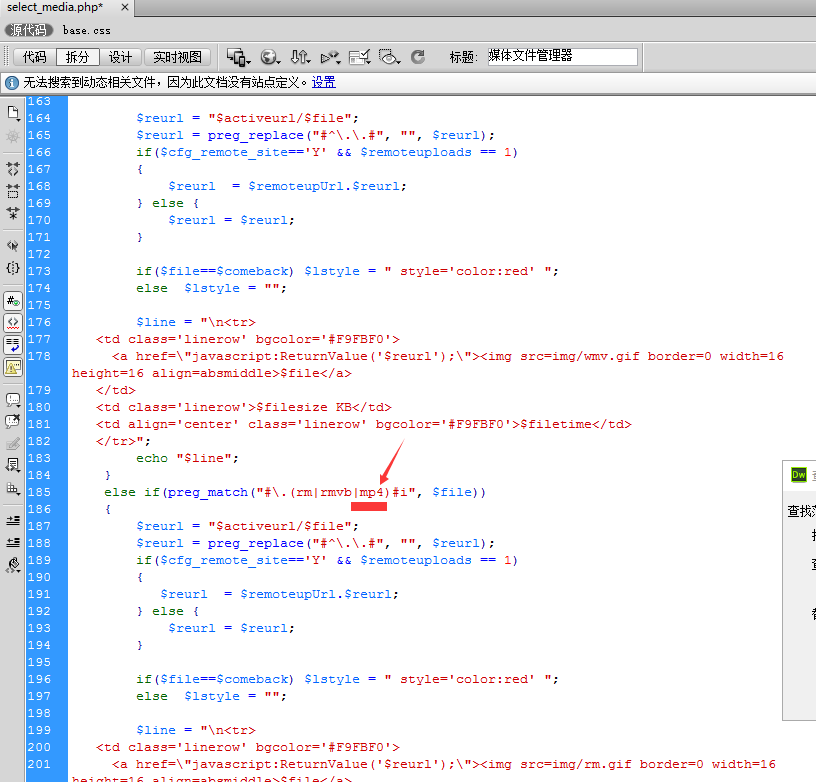
Task: Click the Collapse Full Tag icon
Action: [13, 169]
